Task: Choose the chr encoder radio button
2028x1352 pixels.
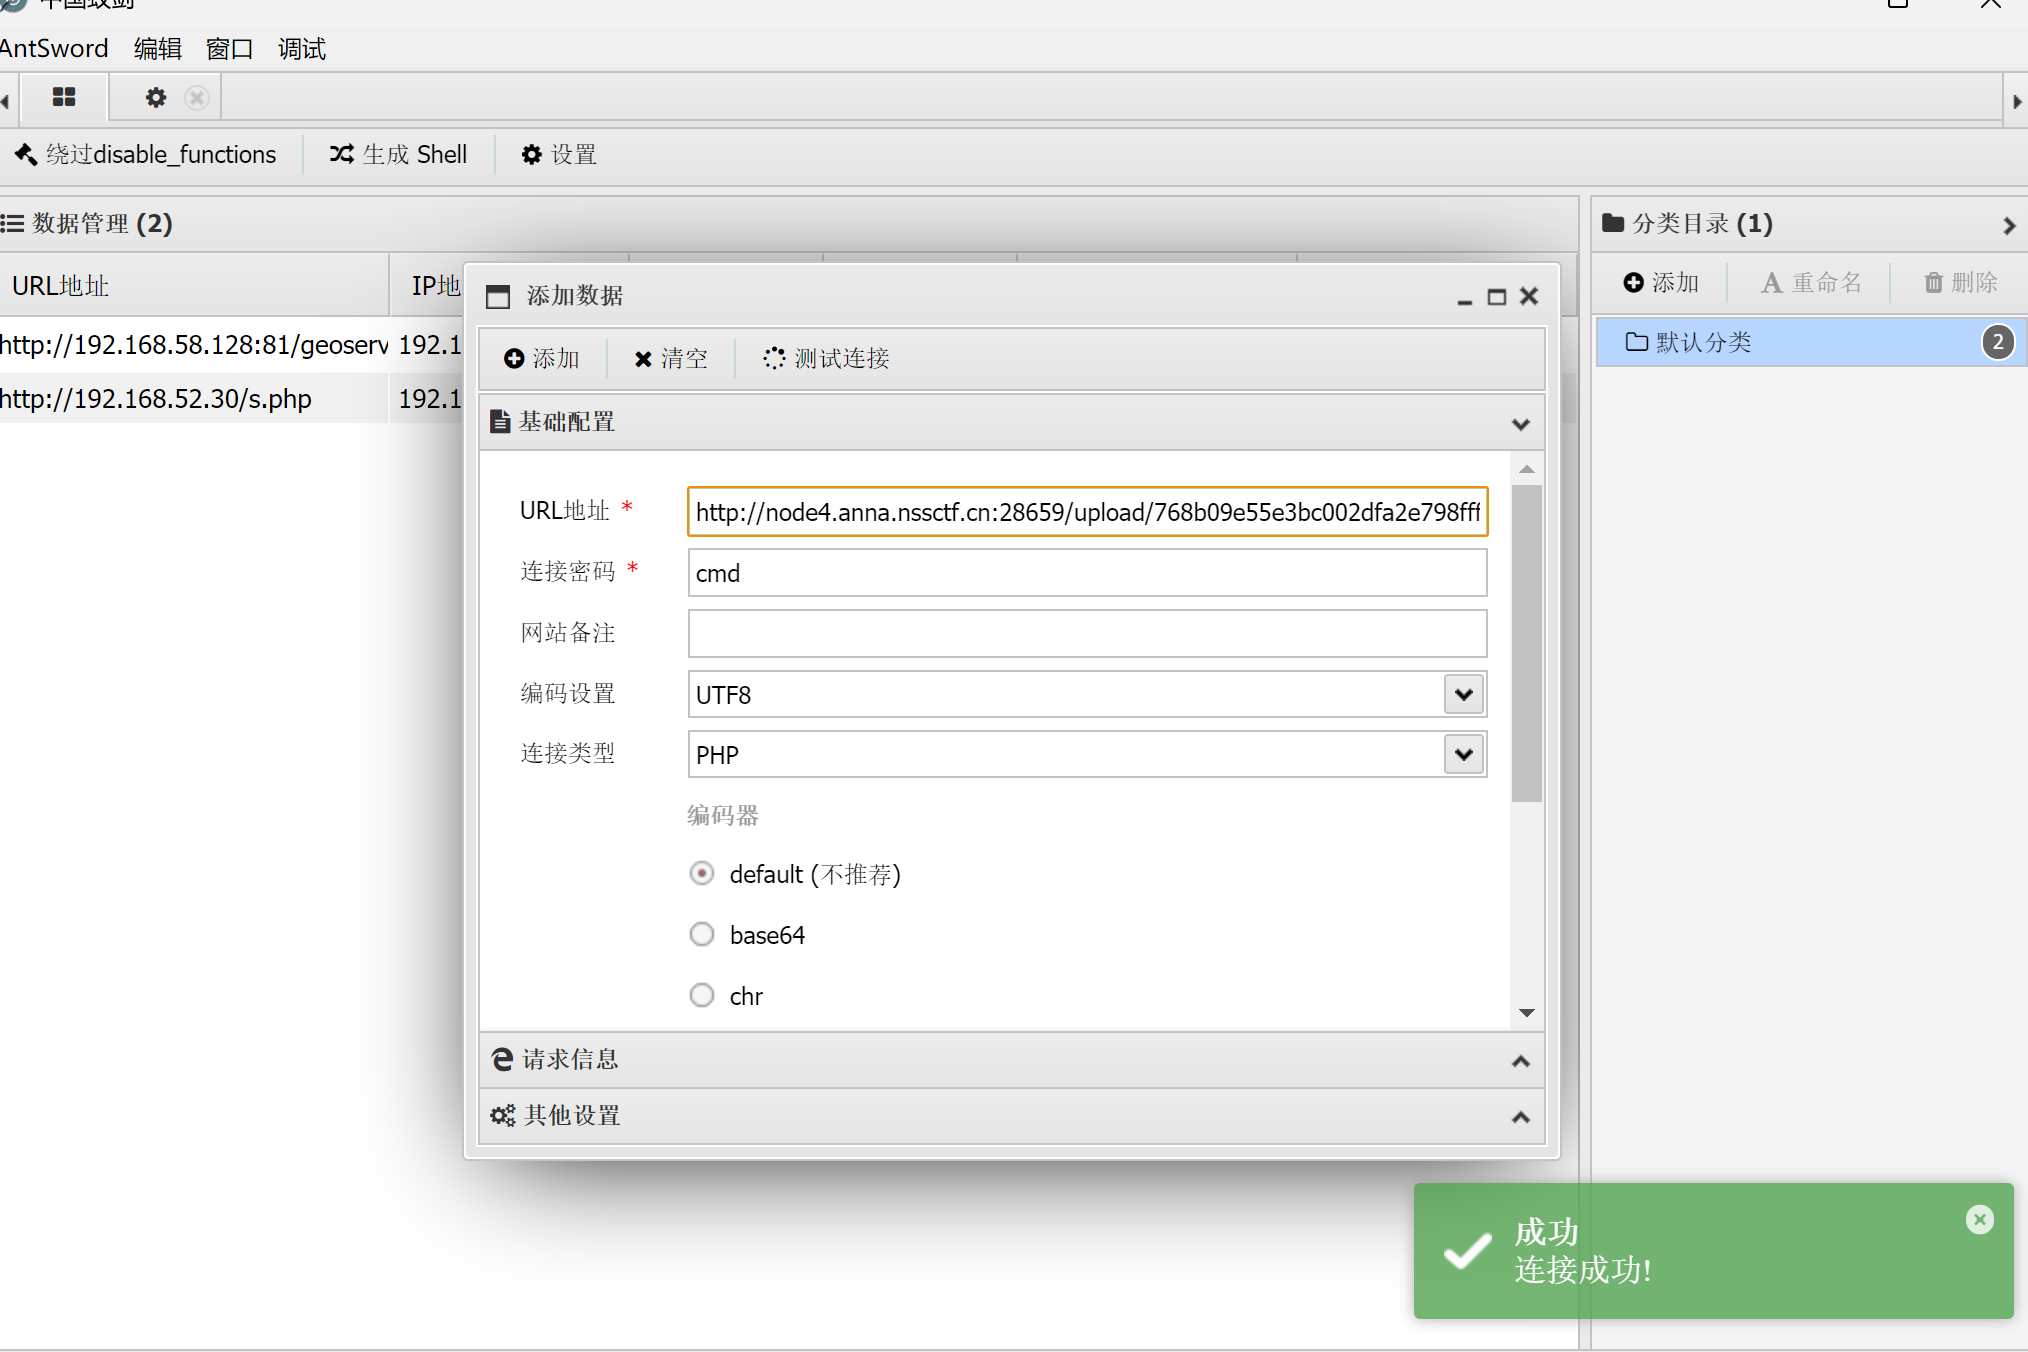Action: coord(702,995)
